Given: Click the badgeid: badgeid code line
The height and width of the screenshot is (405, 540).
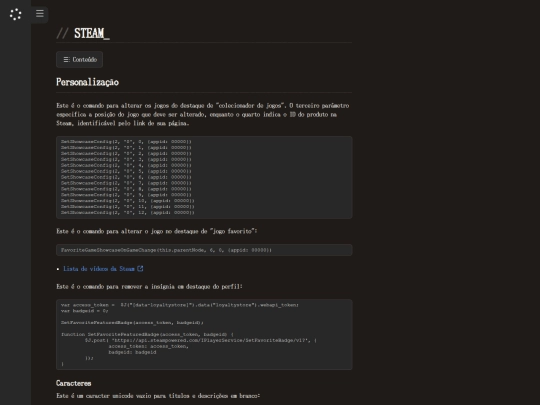Looking at the screenshot, I should click(x=132, y=352).
